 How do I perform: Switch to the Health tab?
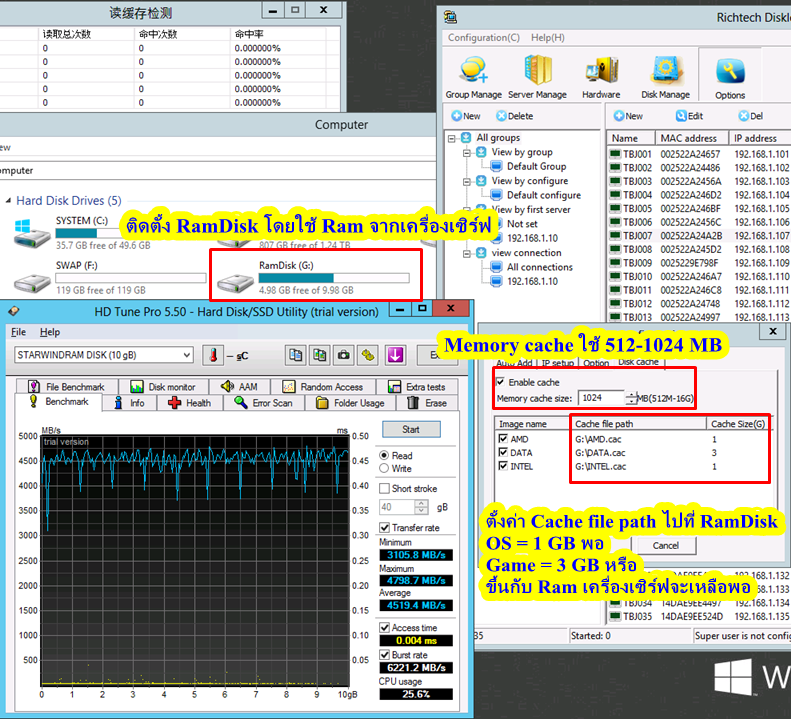[x=190, y=403]
